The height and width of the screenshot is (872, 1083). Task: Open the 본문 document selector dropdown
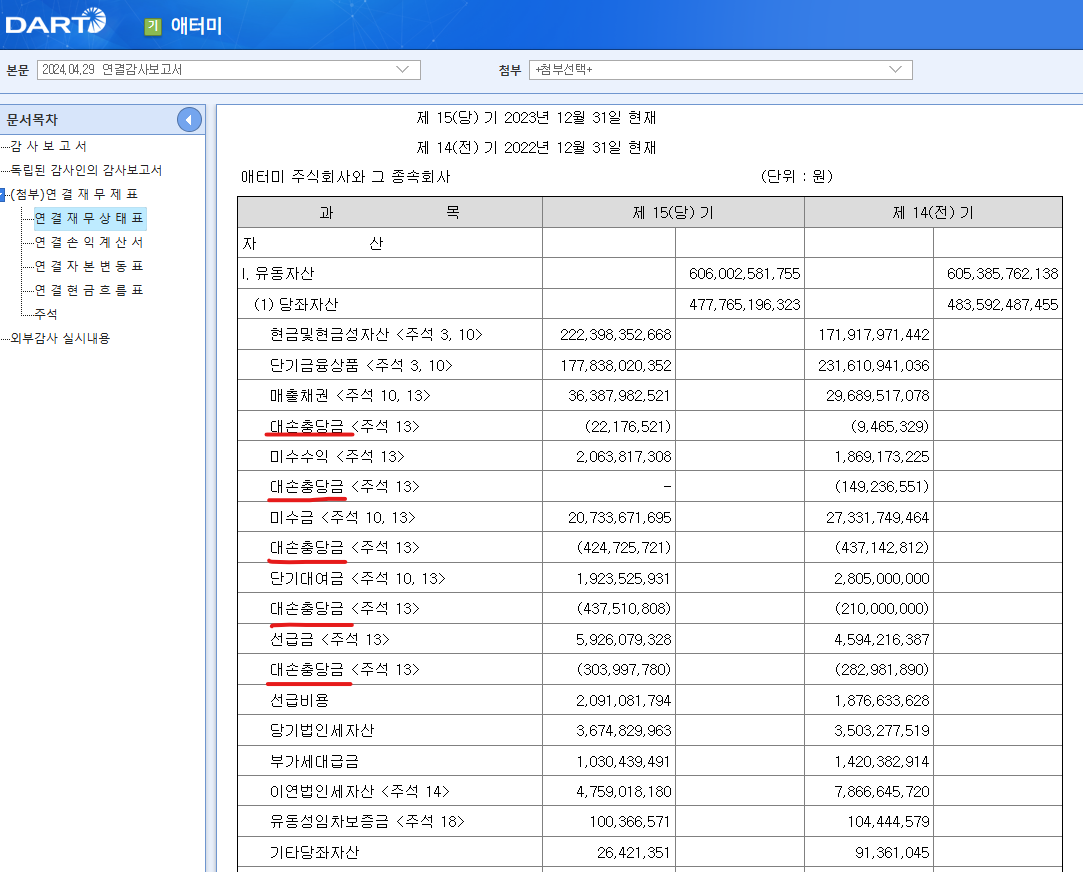pos(400,70)
